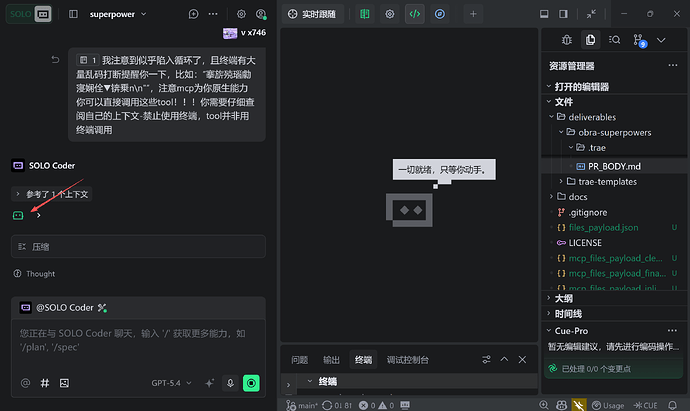Screen dimensions: 690x411
Task: Click the green stop generation button
Action: coord(251,383)
